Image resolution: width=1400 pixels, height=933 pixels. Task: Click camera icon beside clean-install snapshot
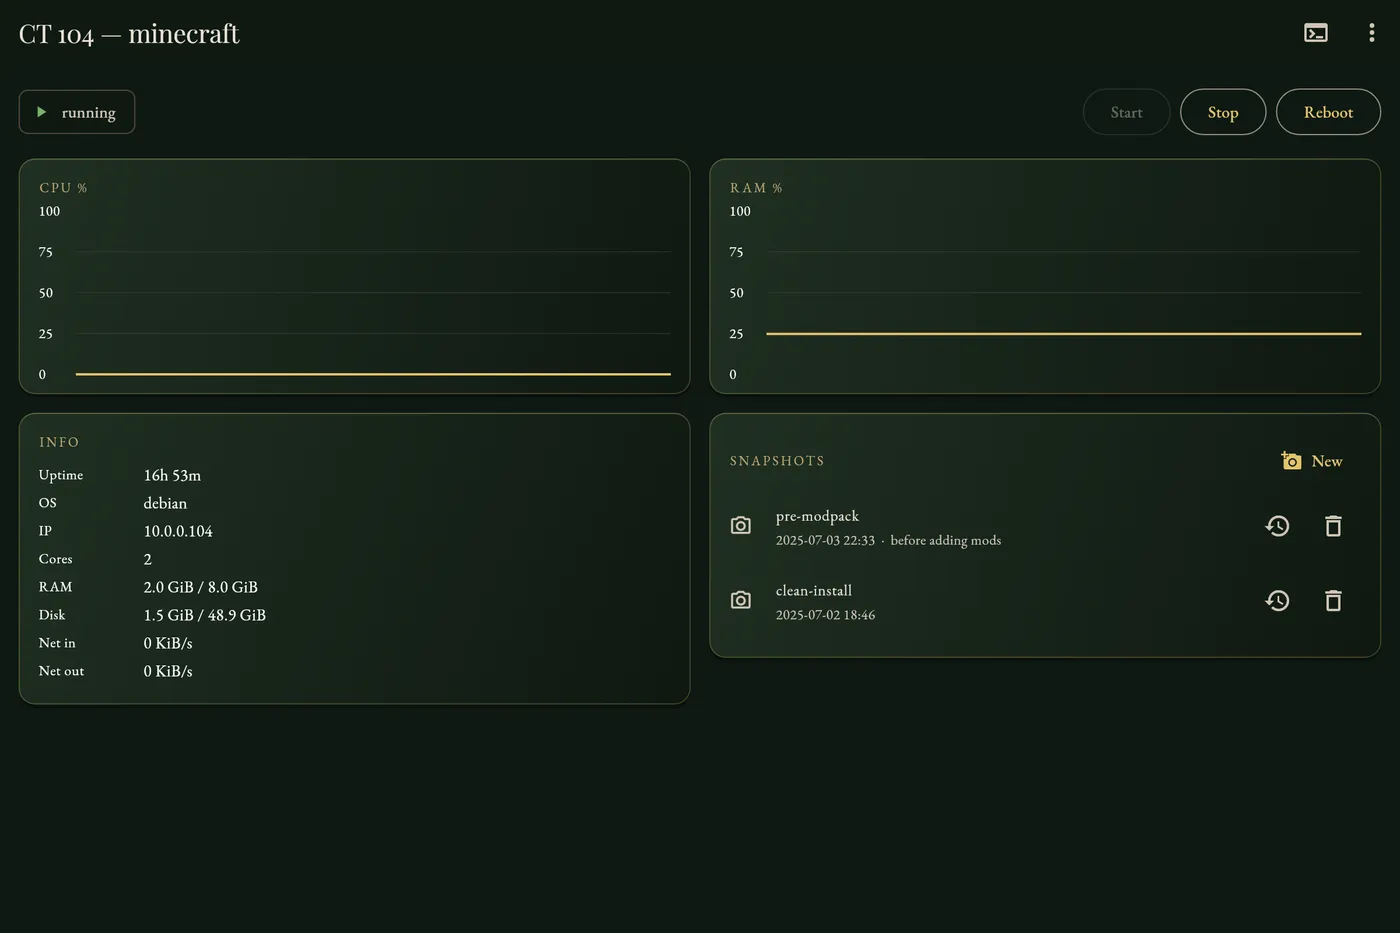tap(741, 600)
